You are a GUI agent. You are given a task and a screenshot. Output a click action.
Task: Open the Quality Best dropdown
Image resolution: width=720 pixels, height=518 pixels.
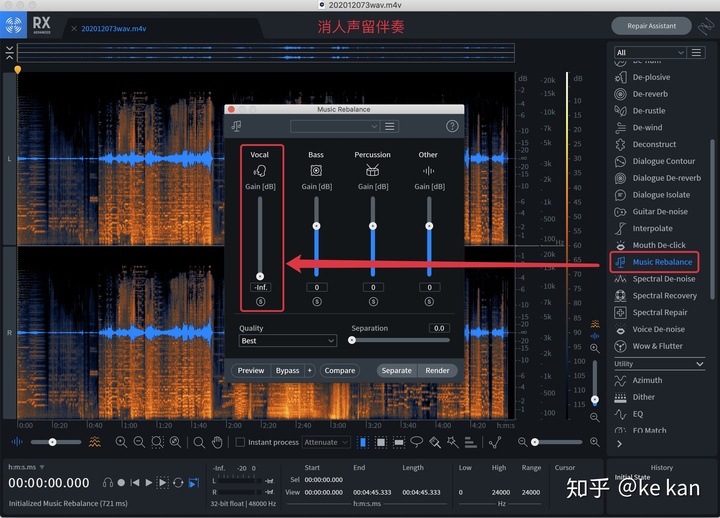287,341
